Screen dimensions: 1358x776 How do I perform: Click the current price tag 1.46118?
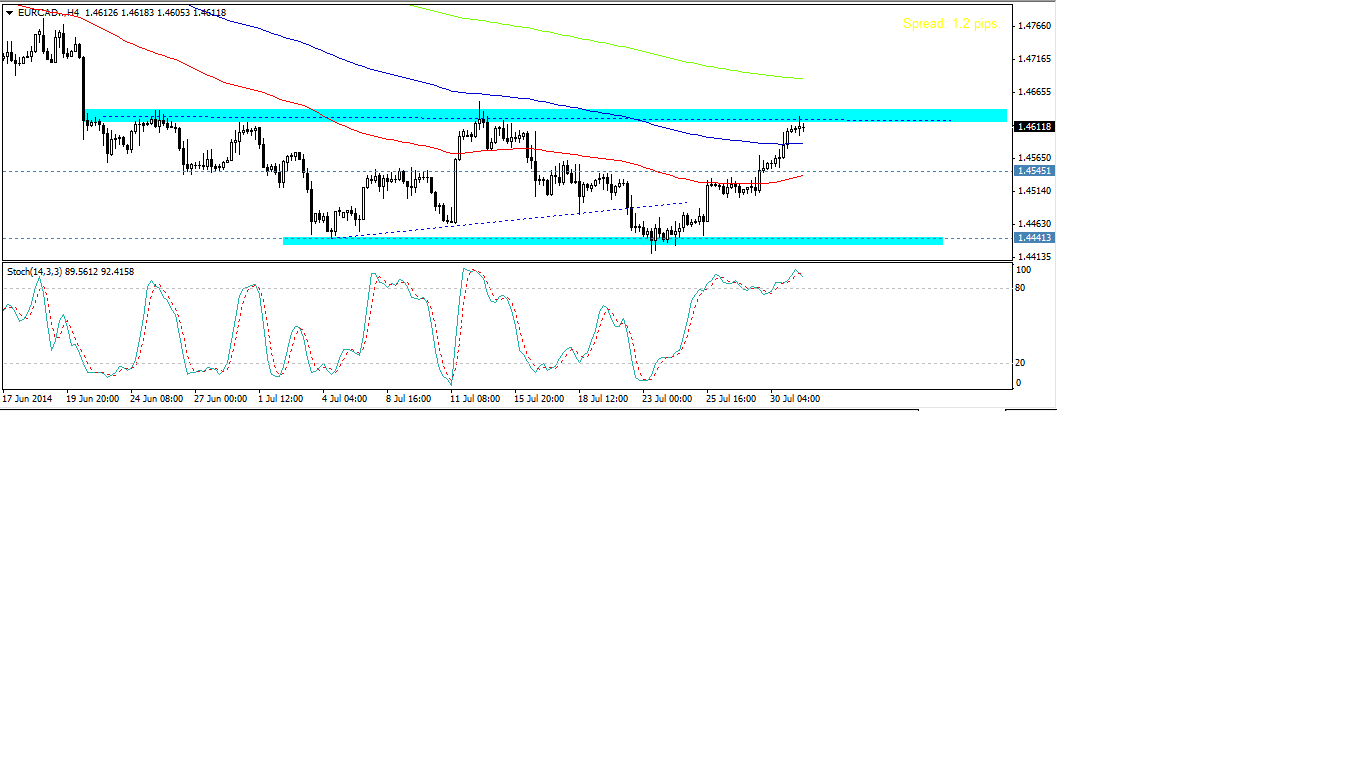(1034, 127)
